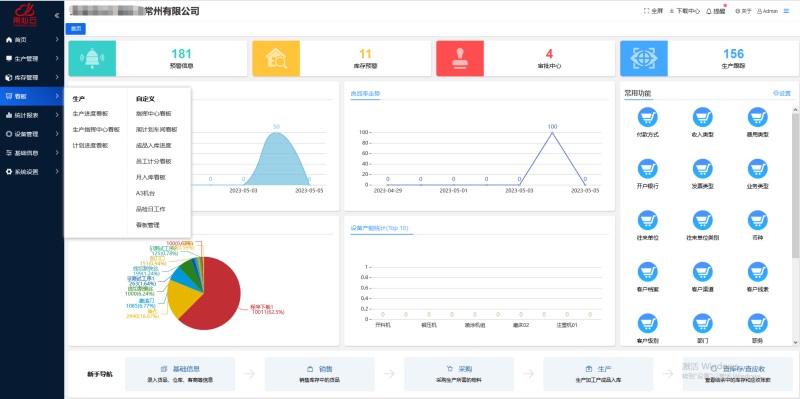
Task: Open 往来单位 shortcut icon
Action: click(647, 220)
